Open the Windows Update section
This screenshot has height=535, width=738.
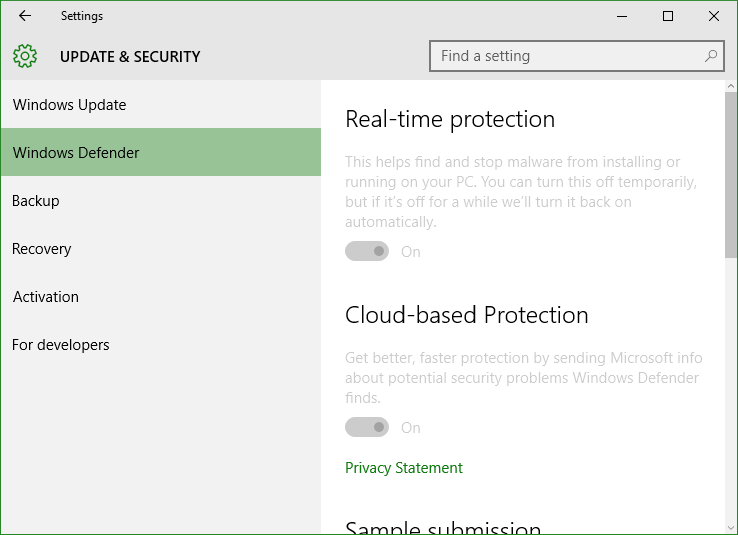point(161,104)
